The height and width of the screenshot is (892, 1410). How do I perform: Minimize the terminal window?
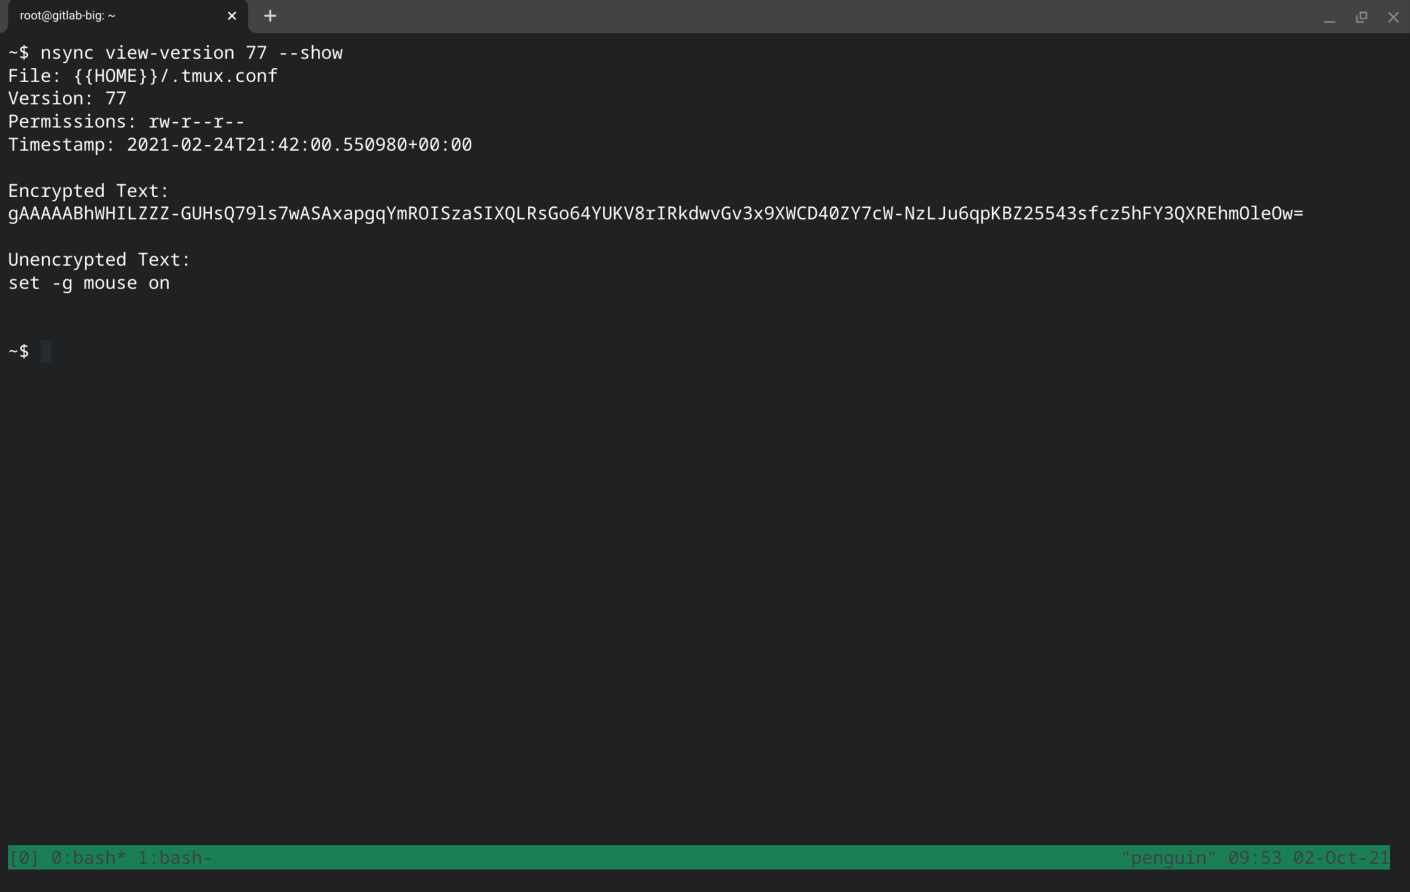[x=1329, y=17]
